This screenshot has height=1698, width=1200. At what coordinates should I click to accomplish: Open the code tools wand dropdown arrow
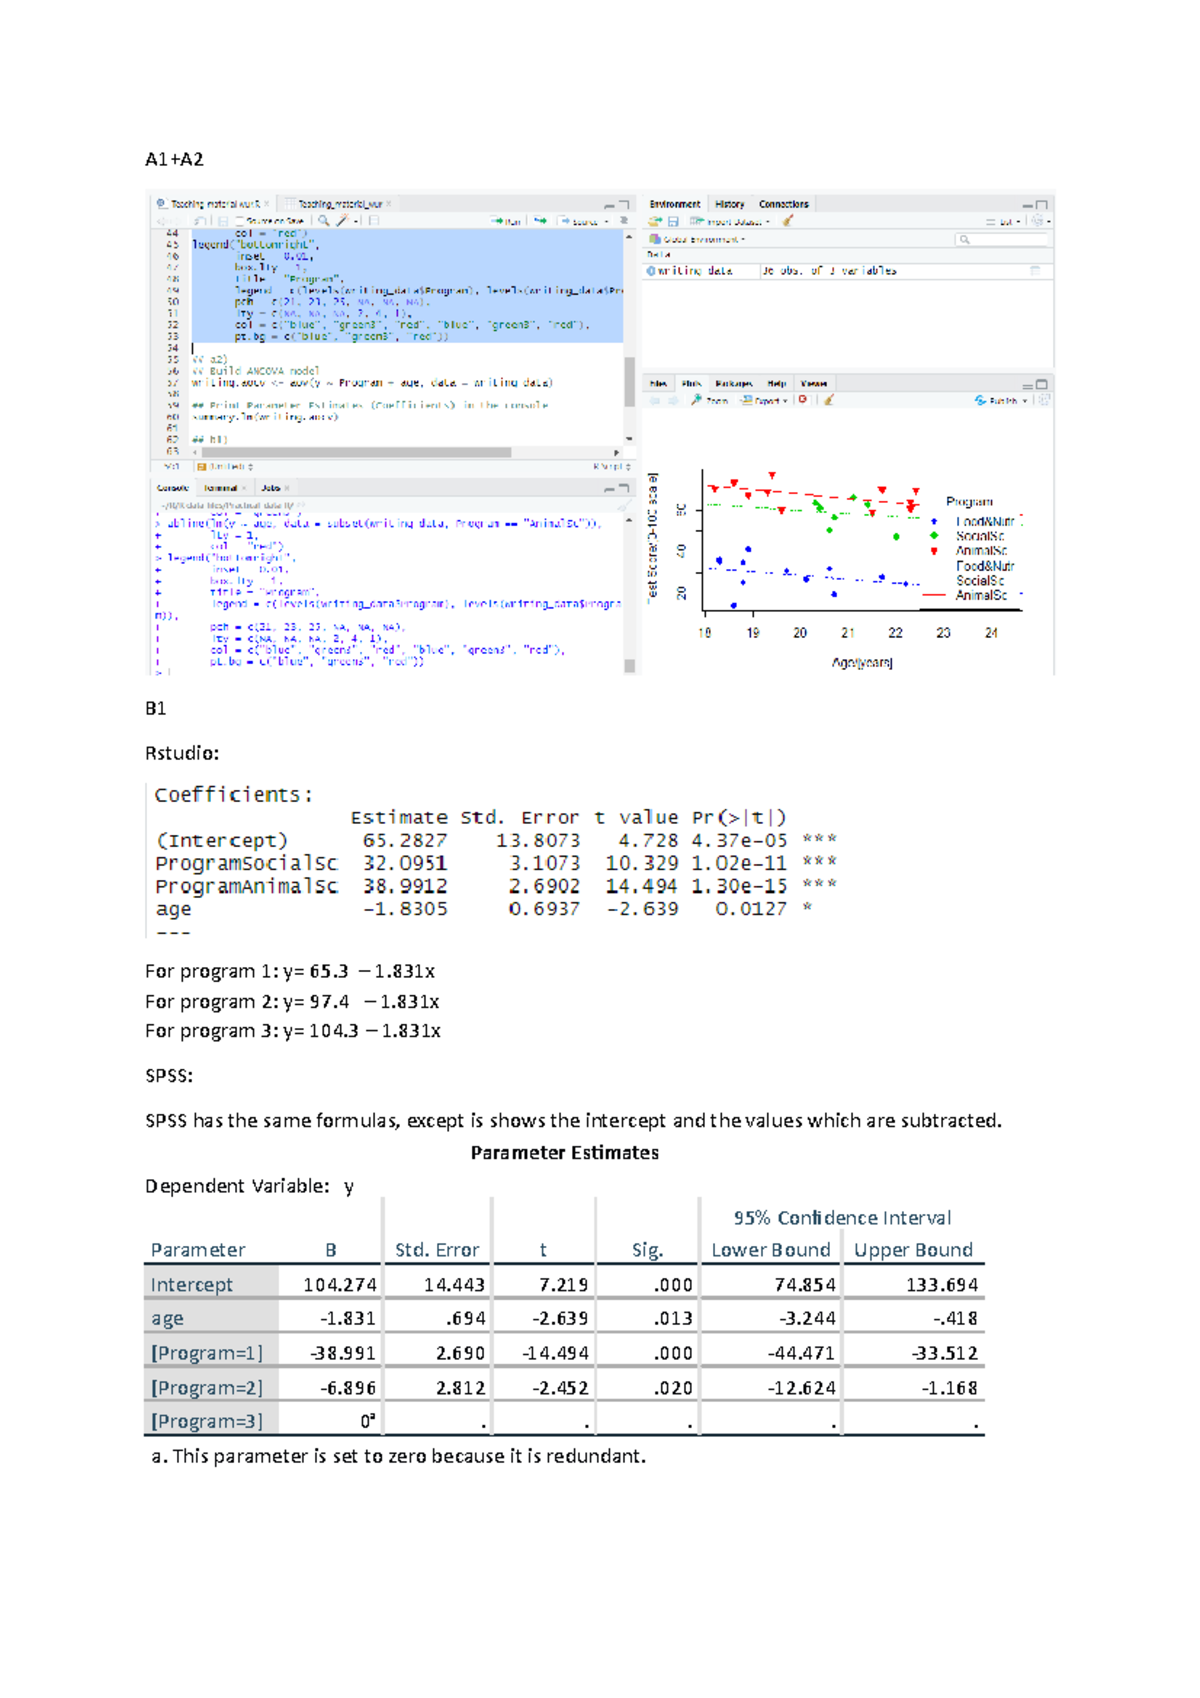coord(356,222)
